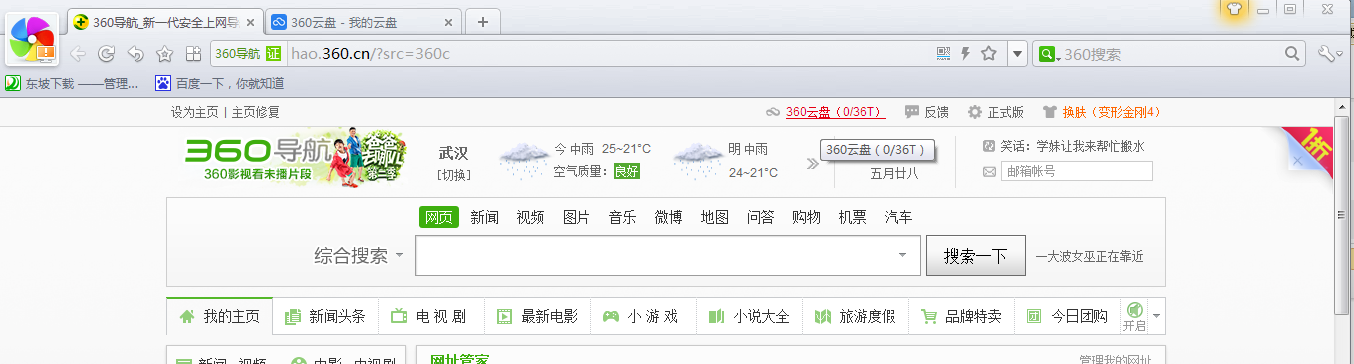Open 换肤（变形金刚4） skin link
Viewport: 1354px width, 364px height.
pyautogui.click(x=1101, y=112)
